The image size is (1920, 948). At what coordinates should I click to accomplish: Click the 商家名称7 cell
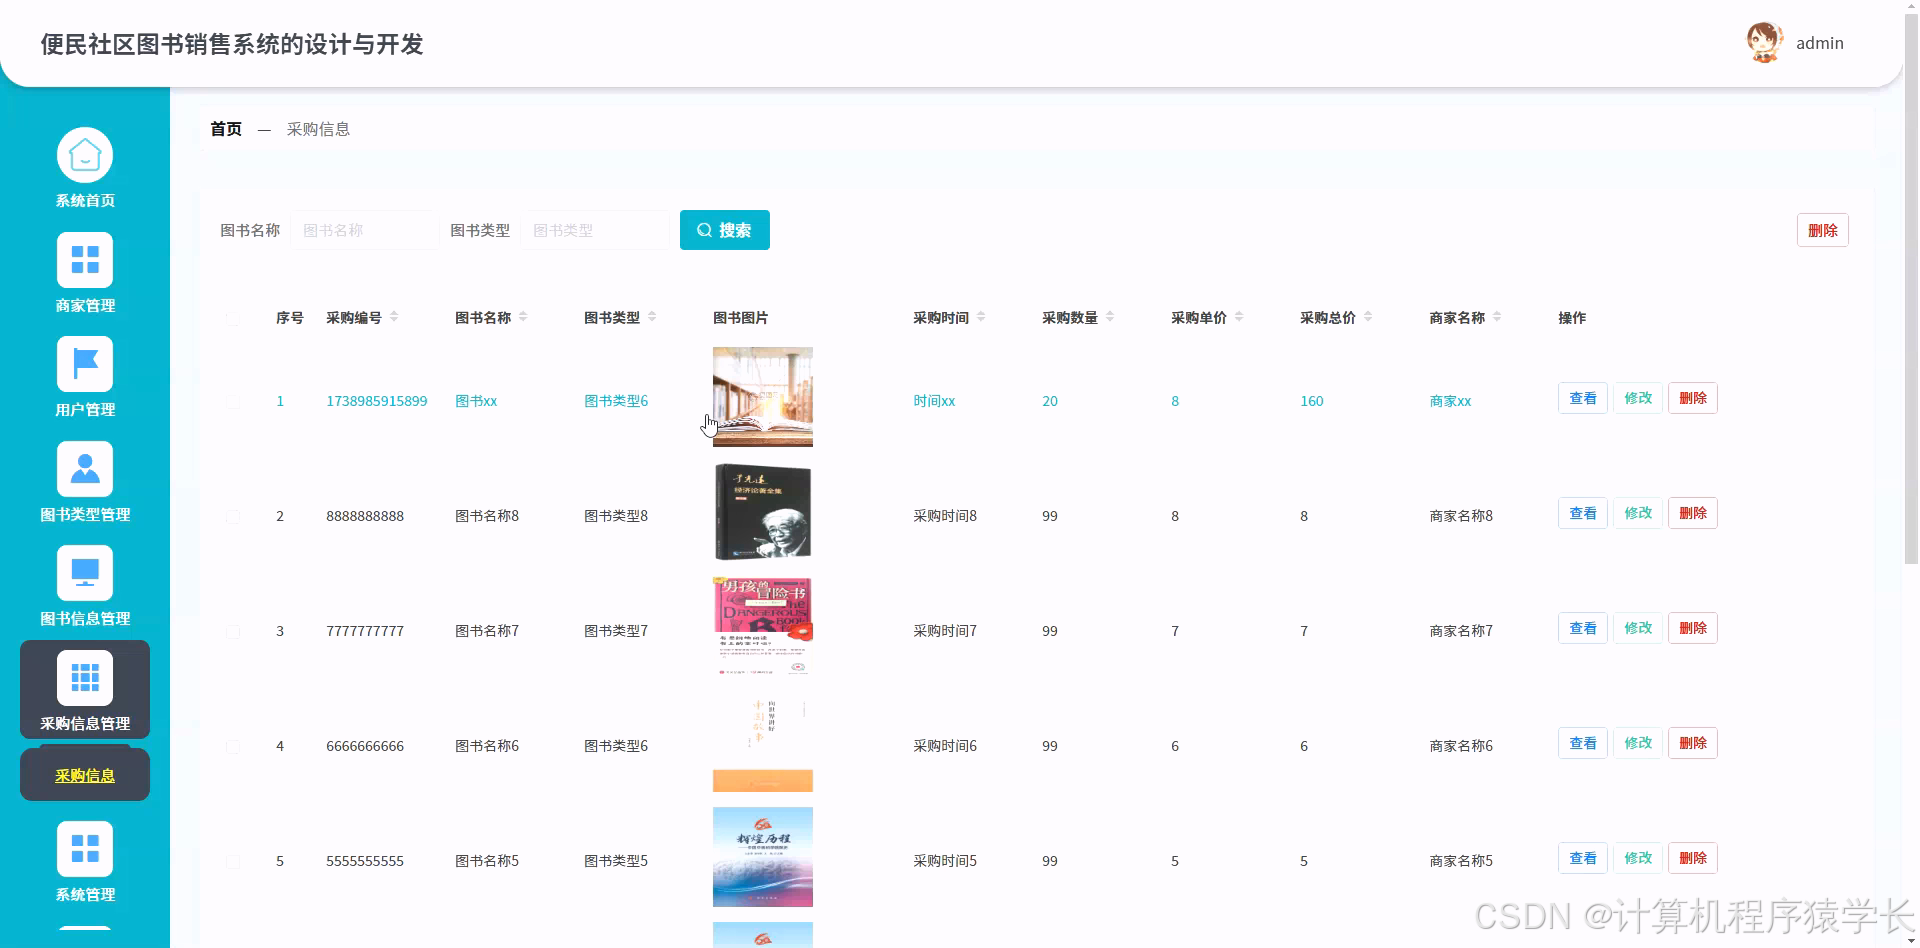pos(1461,631)
